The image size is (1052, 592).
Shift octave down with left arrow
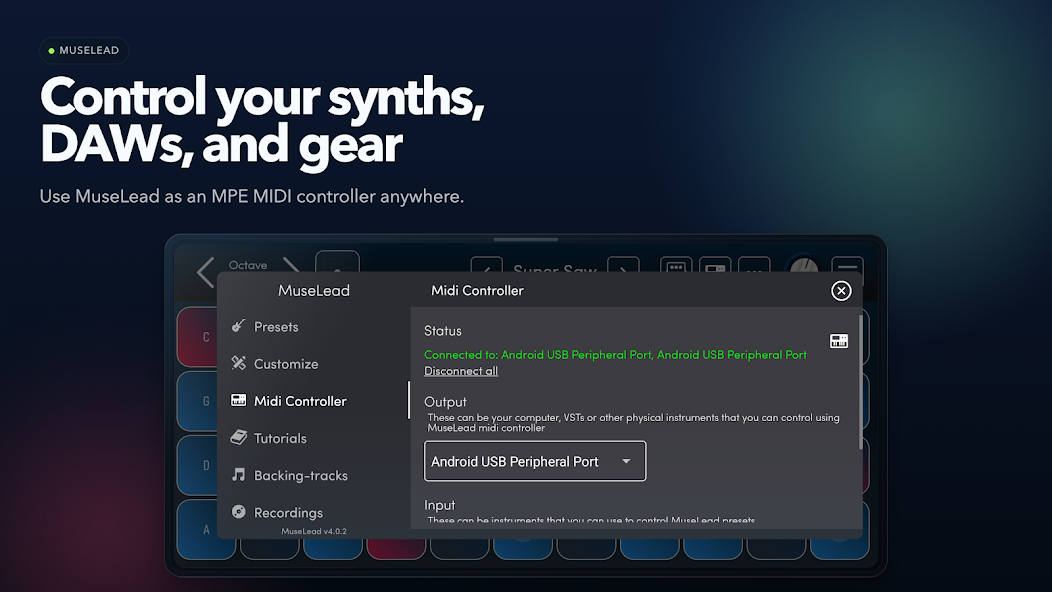tap(205, 270)
